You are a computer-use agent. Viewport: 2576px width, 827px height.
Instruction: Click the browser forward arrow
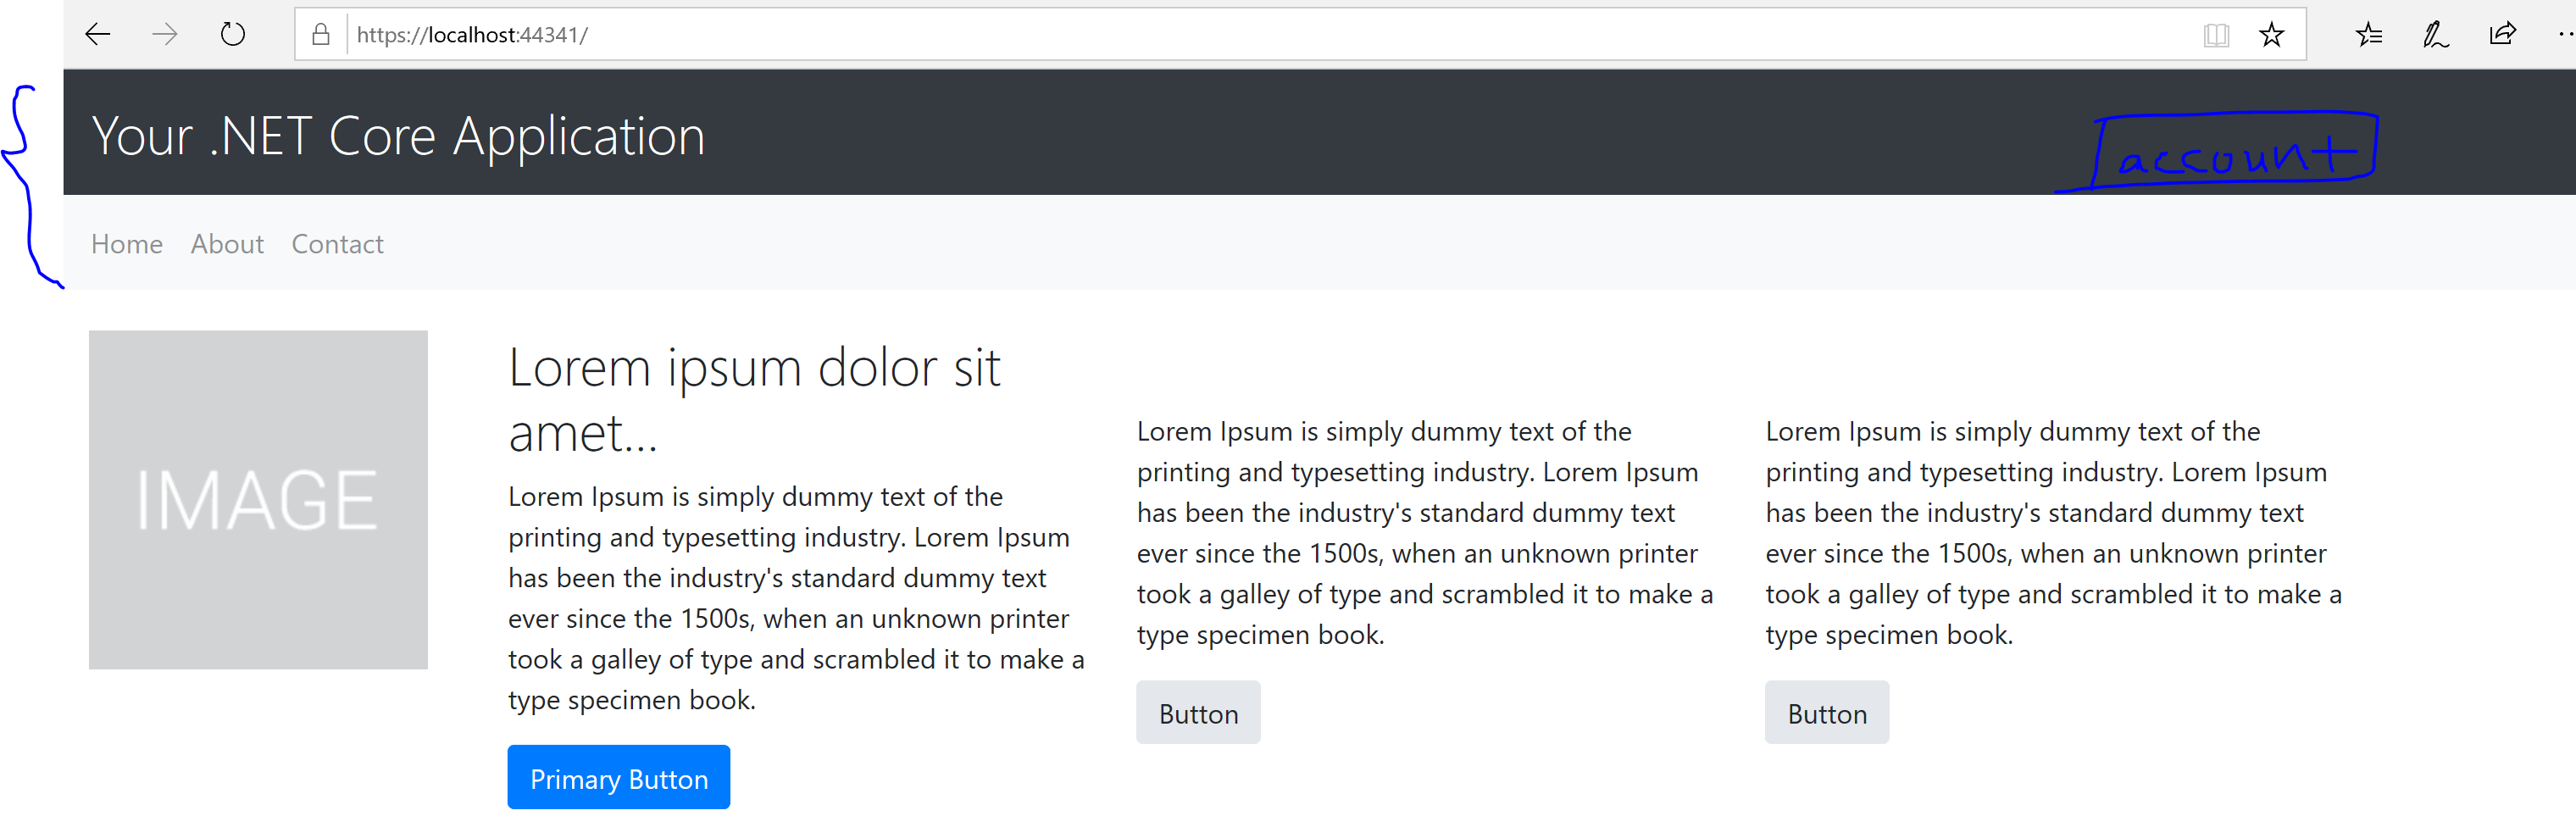pyautogui.click(x=165, y=35)
